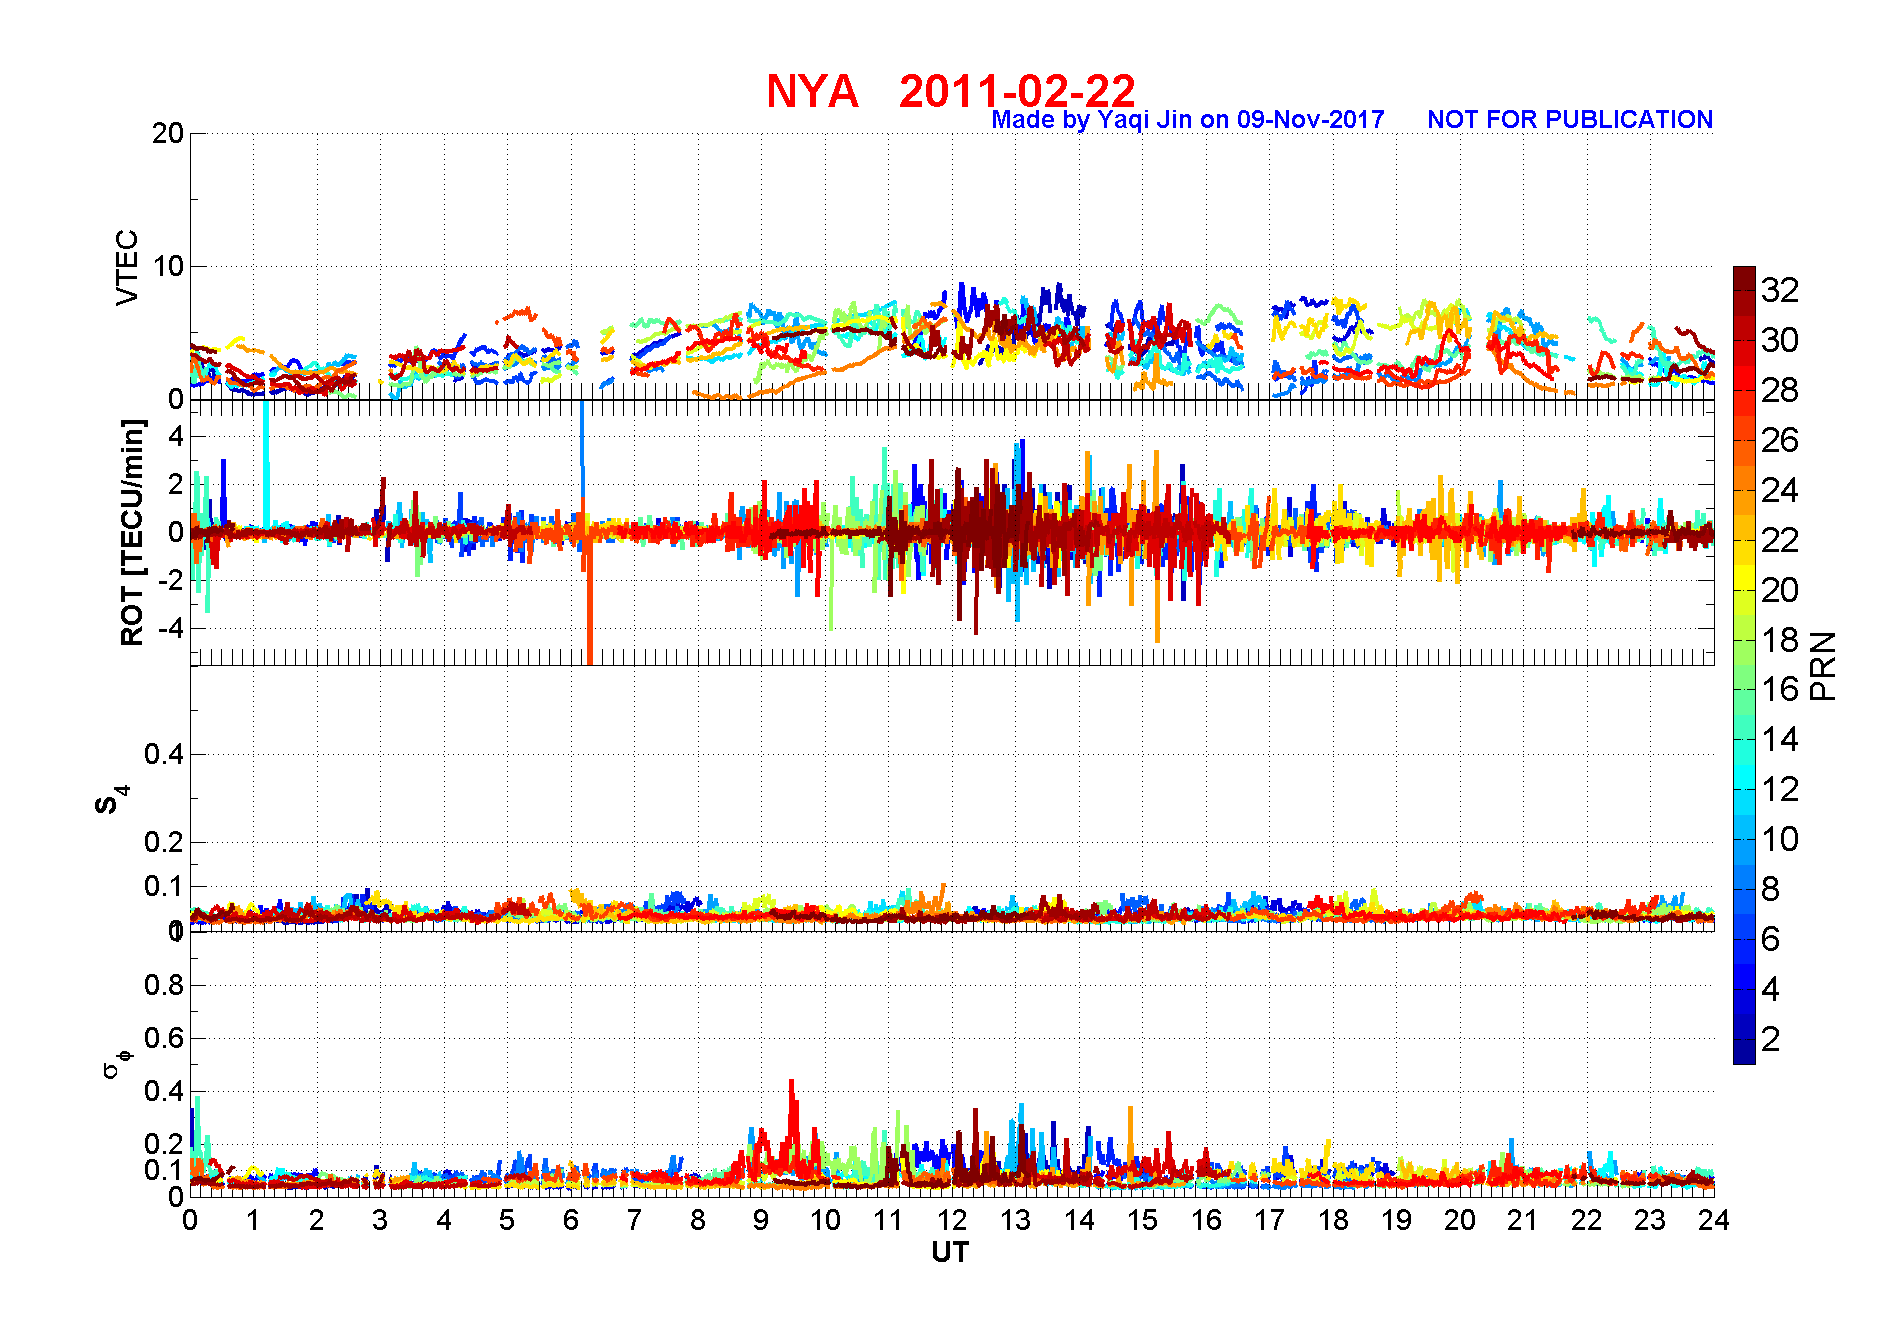Viewport: 1904px width, 1330px height.
Task: Click the PRN color scale bar
Action: point(1744,665)
